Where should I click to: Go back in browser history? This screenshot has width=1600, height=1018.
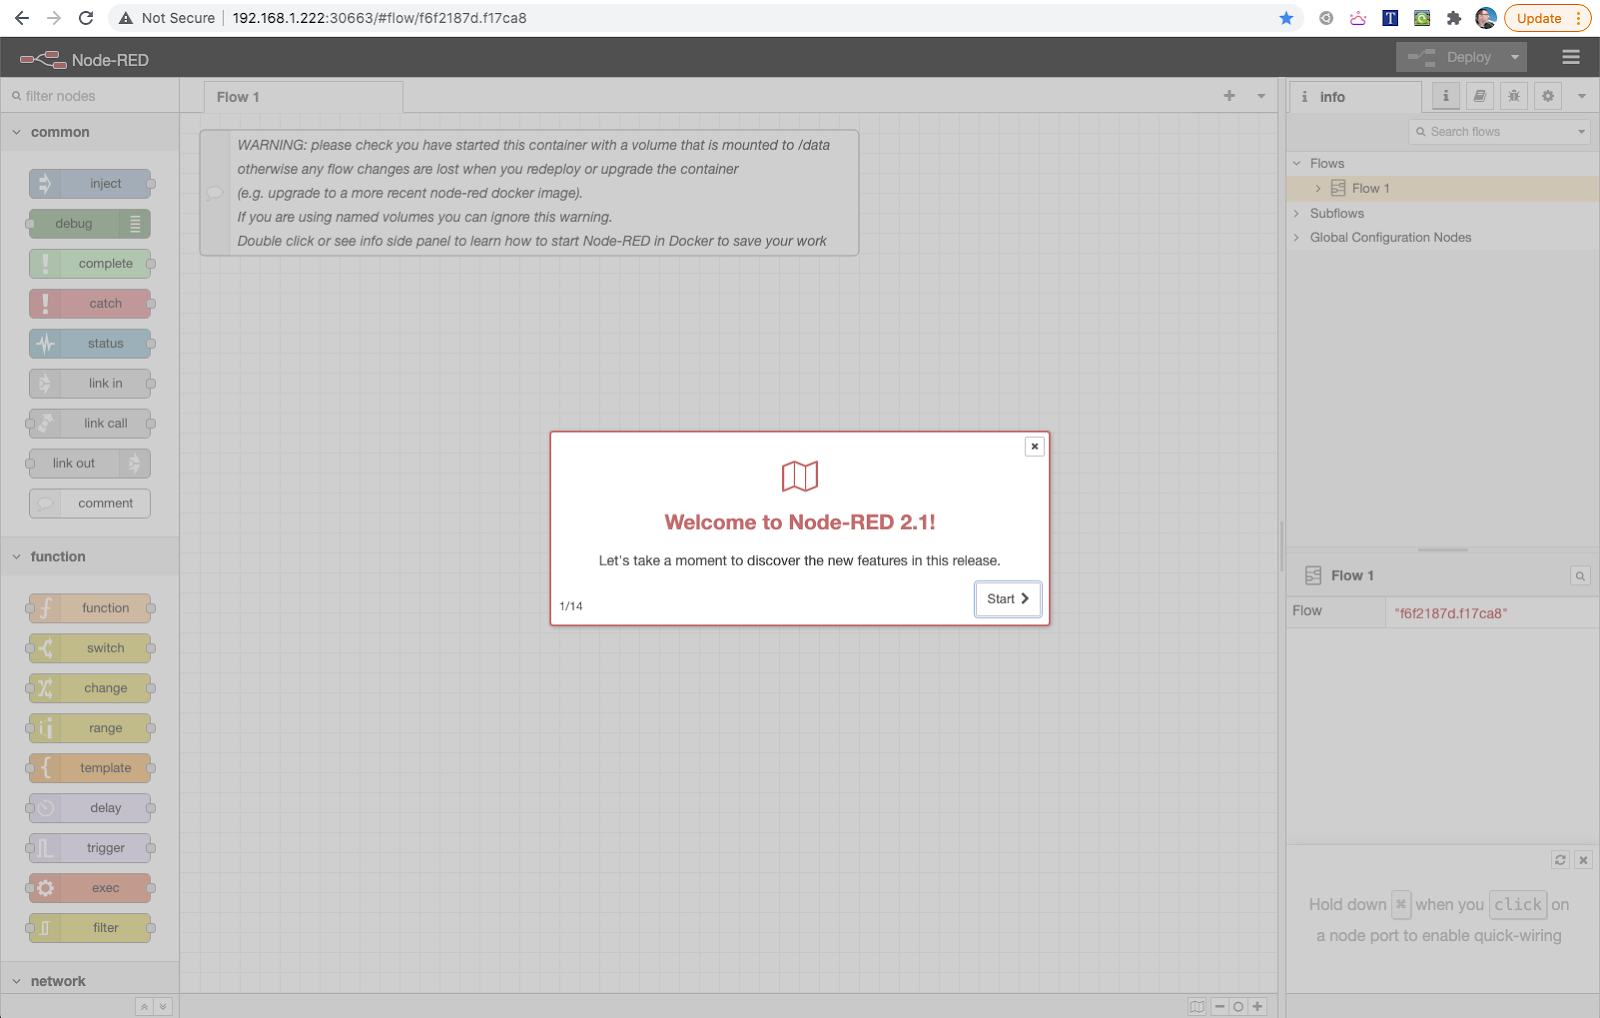22,18
